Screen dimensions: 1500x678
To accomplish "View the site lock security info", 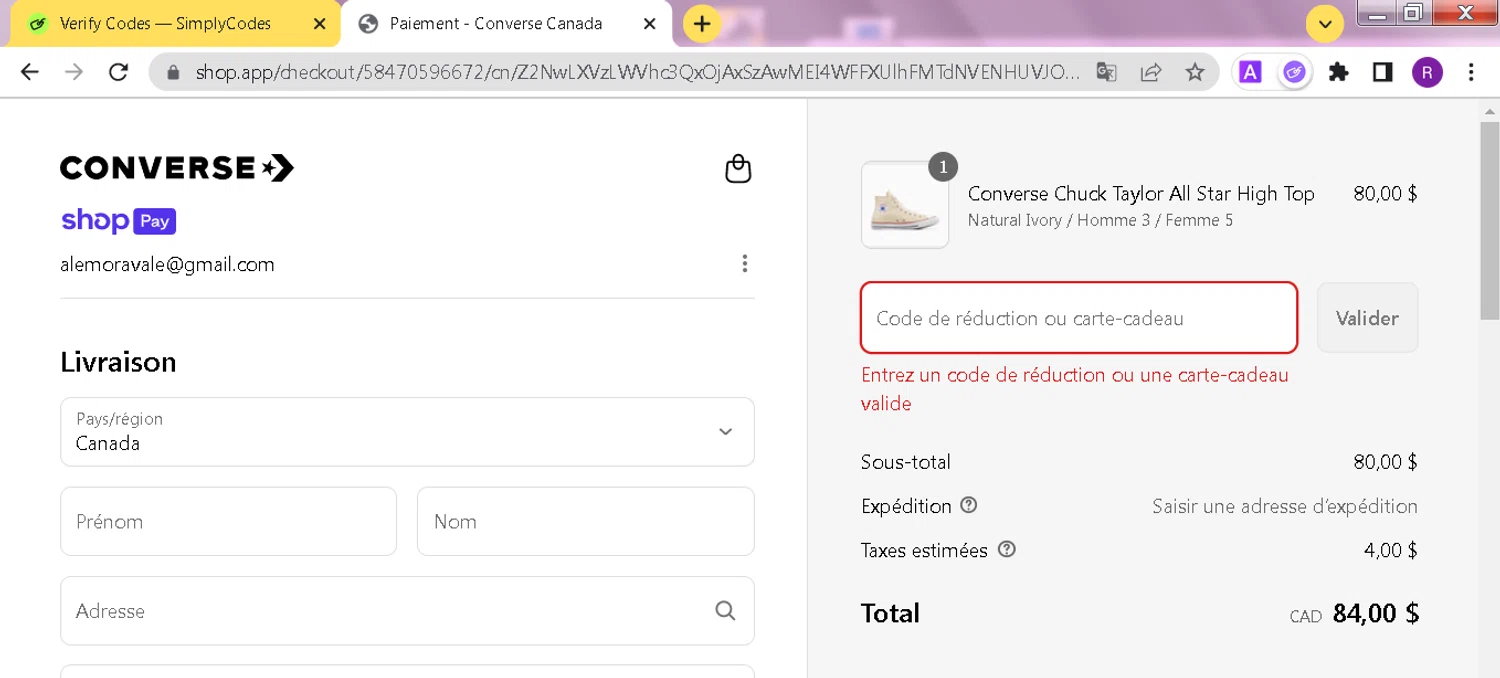I will point(174,72).
